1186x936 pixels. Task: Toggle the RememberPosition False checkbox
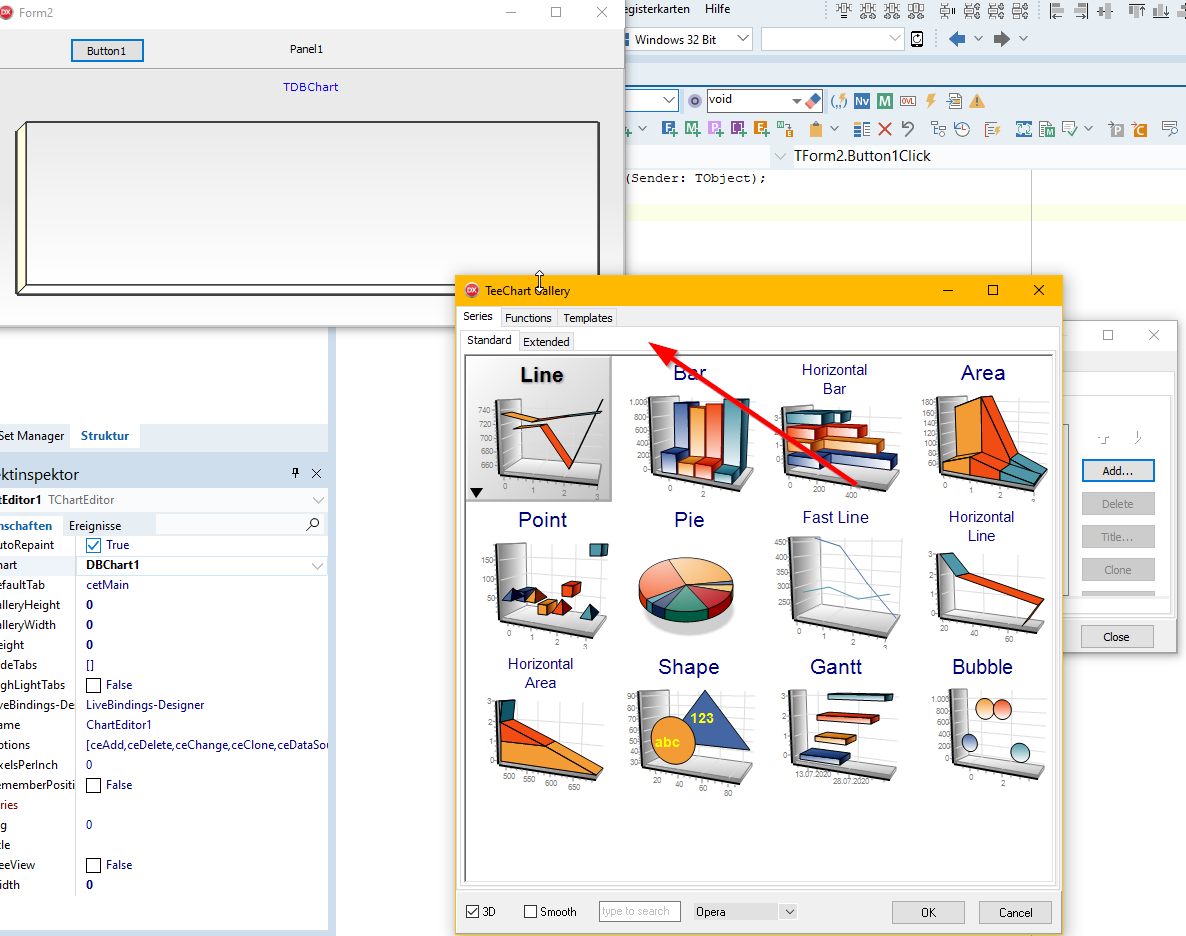(x=94, y=785)
